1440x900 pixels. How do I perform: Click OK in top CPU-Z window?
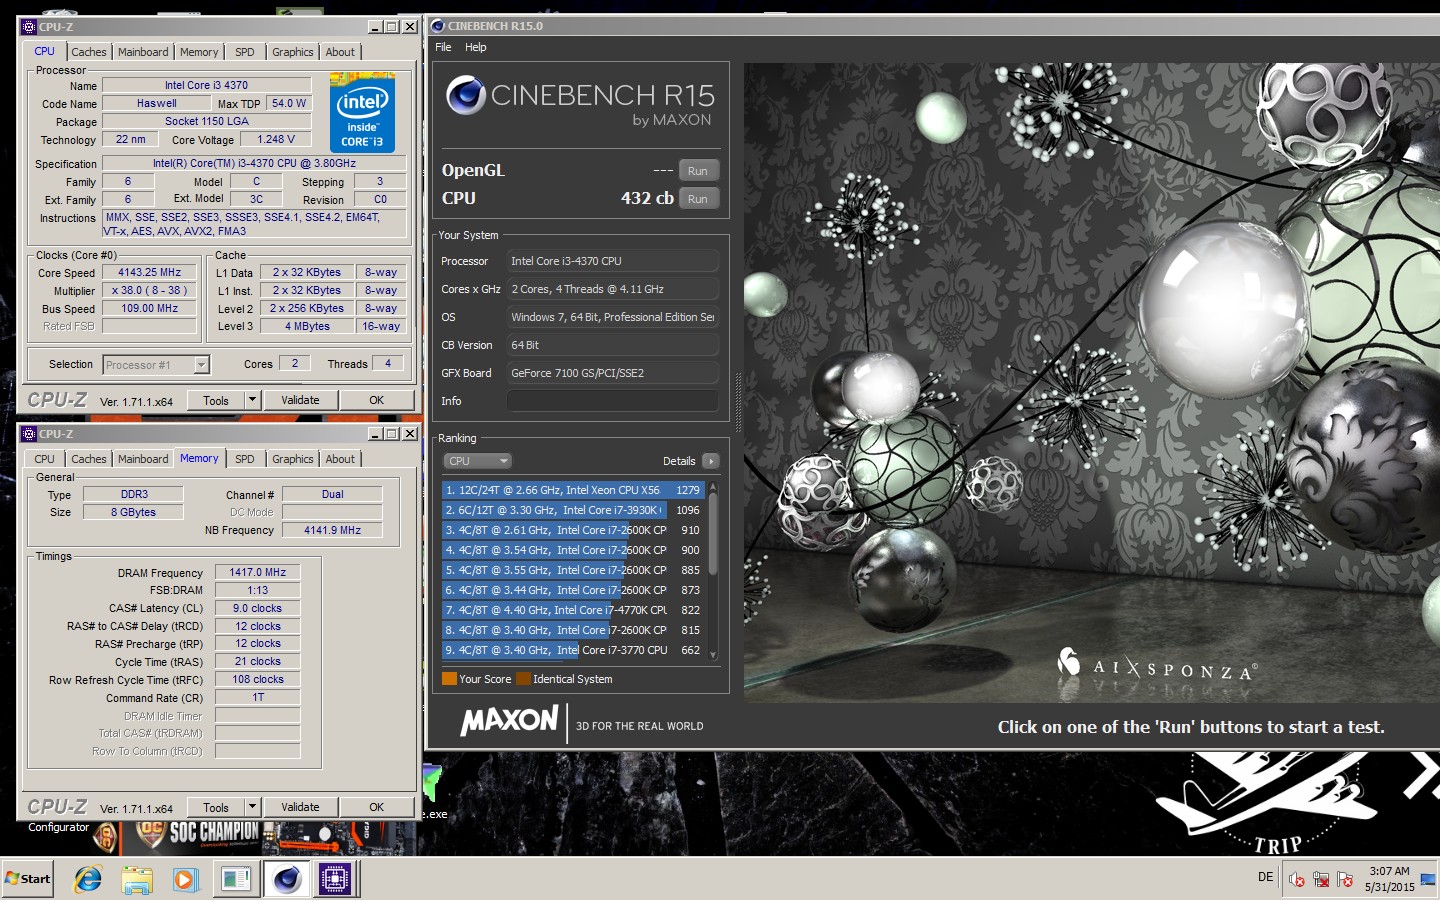pyautogui.click(x=376, y=400)
